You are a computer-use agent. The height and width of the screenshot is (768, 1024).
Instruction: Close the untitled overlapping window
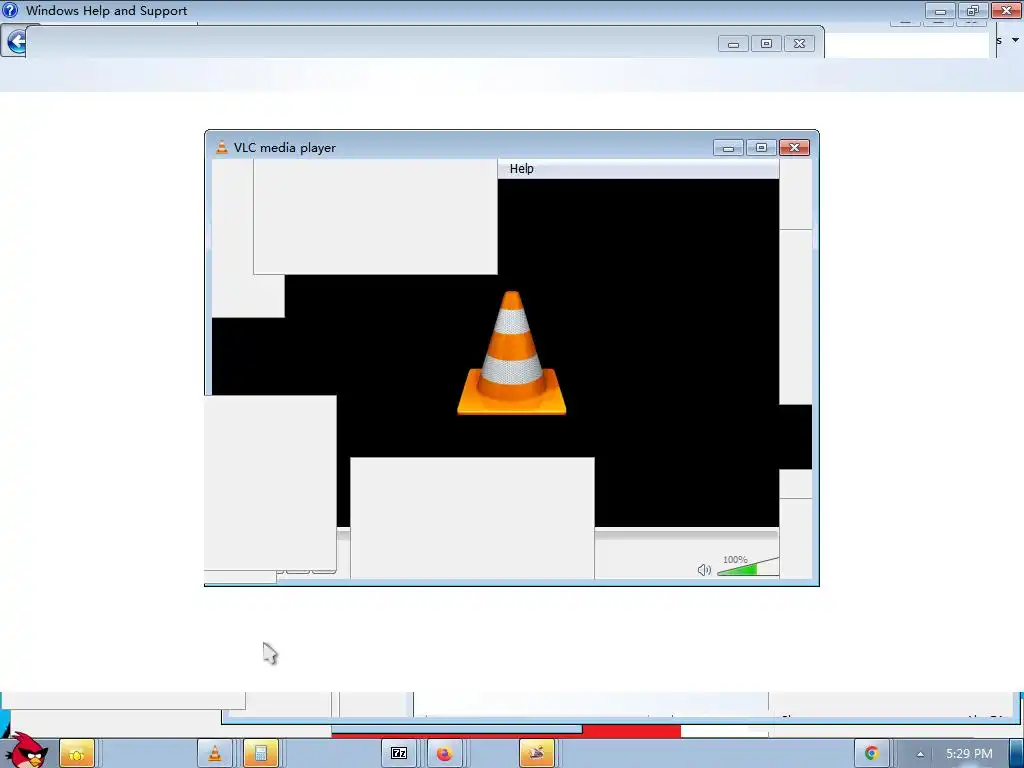[799, 44]
